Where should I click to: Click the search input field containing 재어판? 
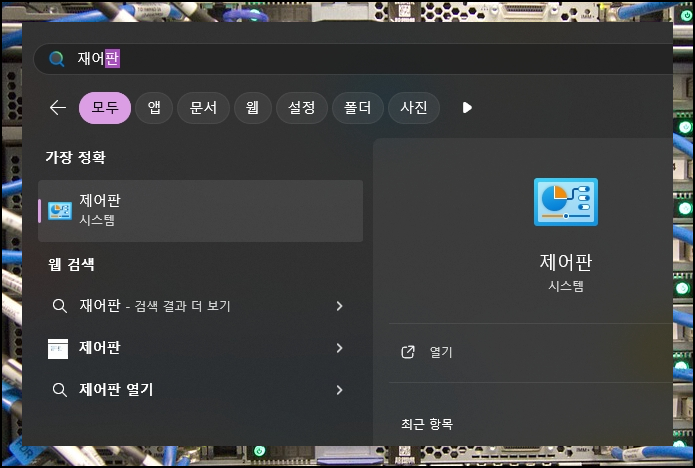(353, 58)
